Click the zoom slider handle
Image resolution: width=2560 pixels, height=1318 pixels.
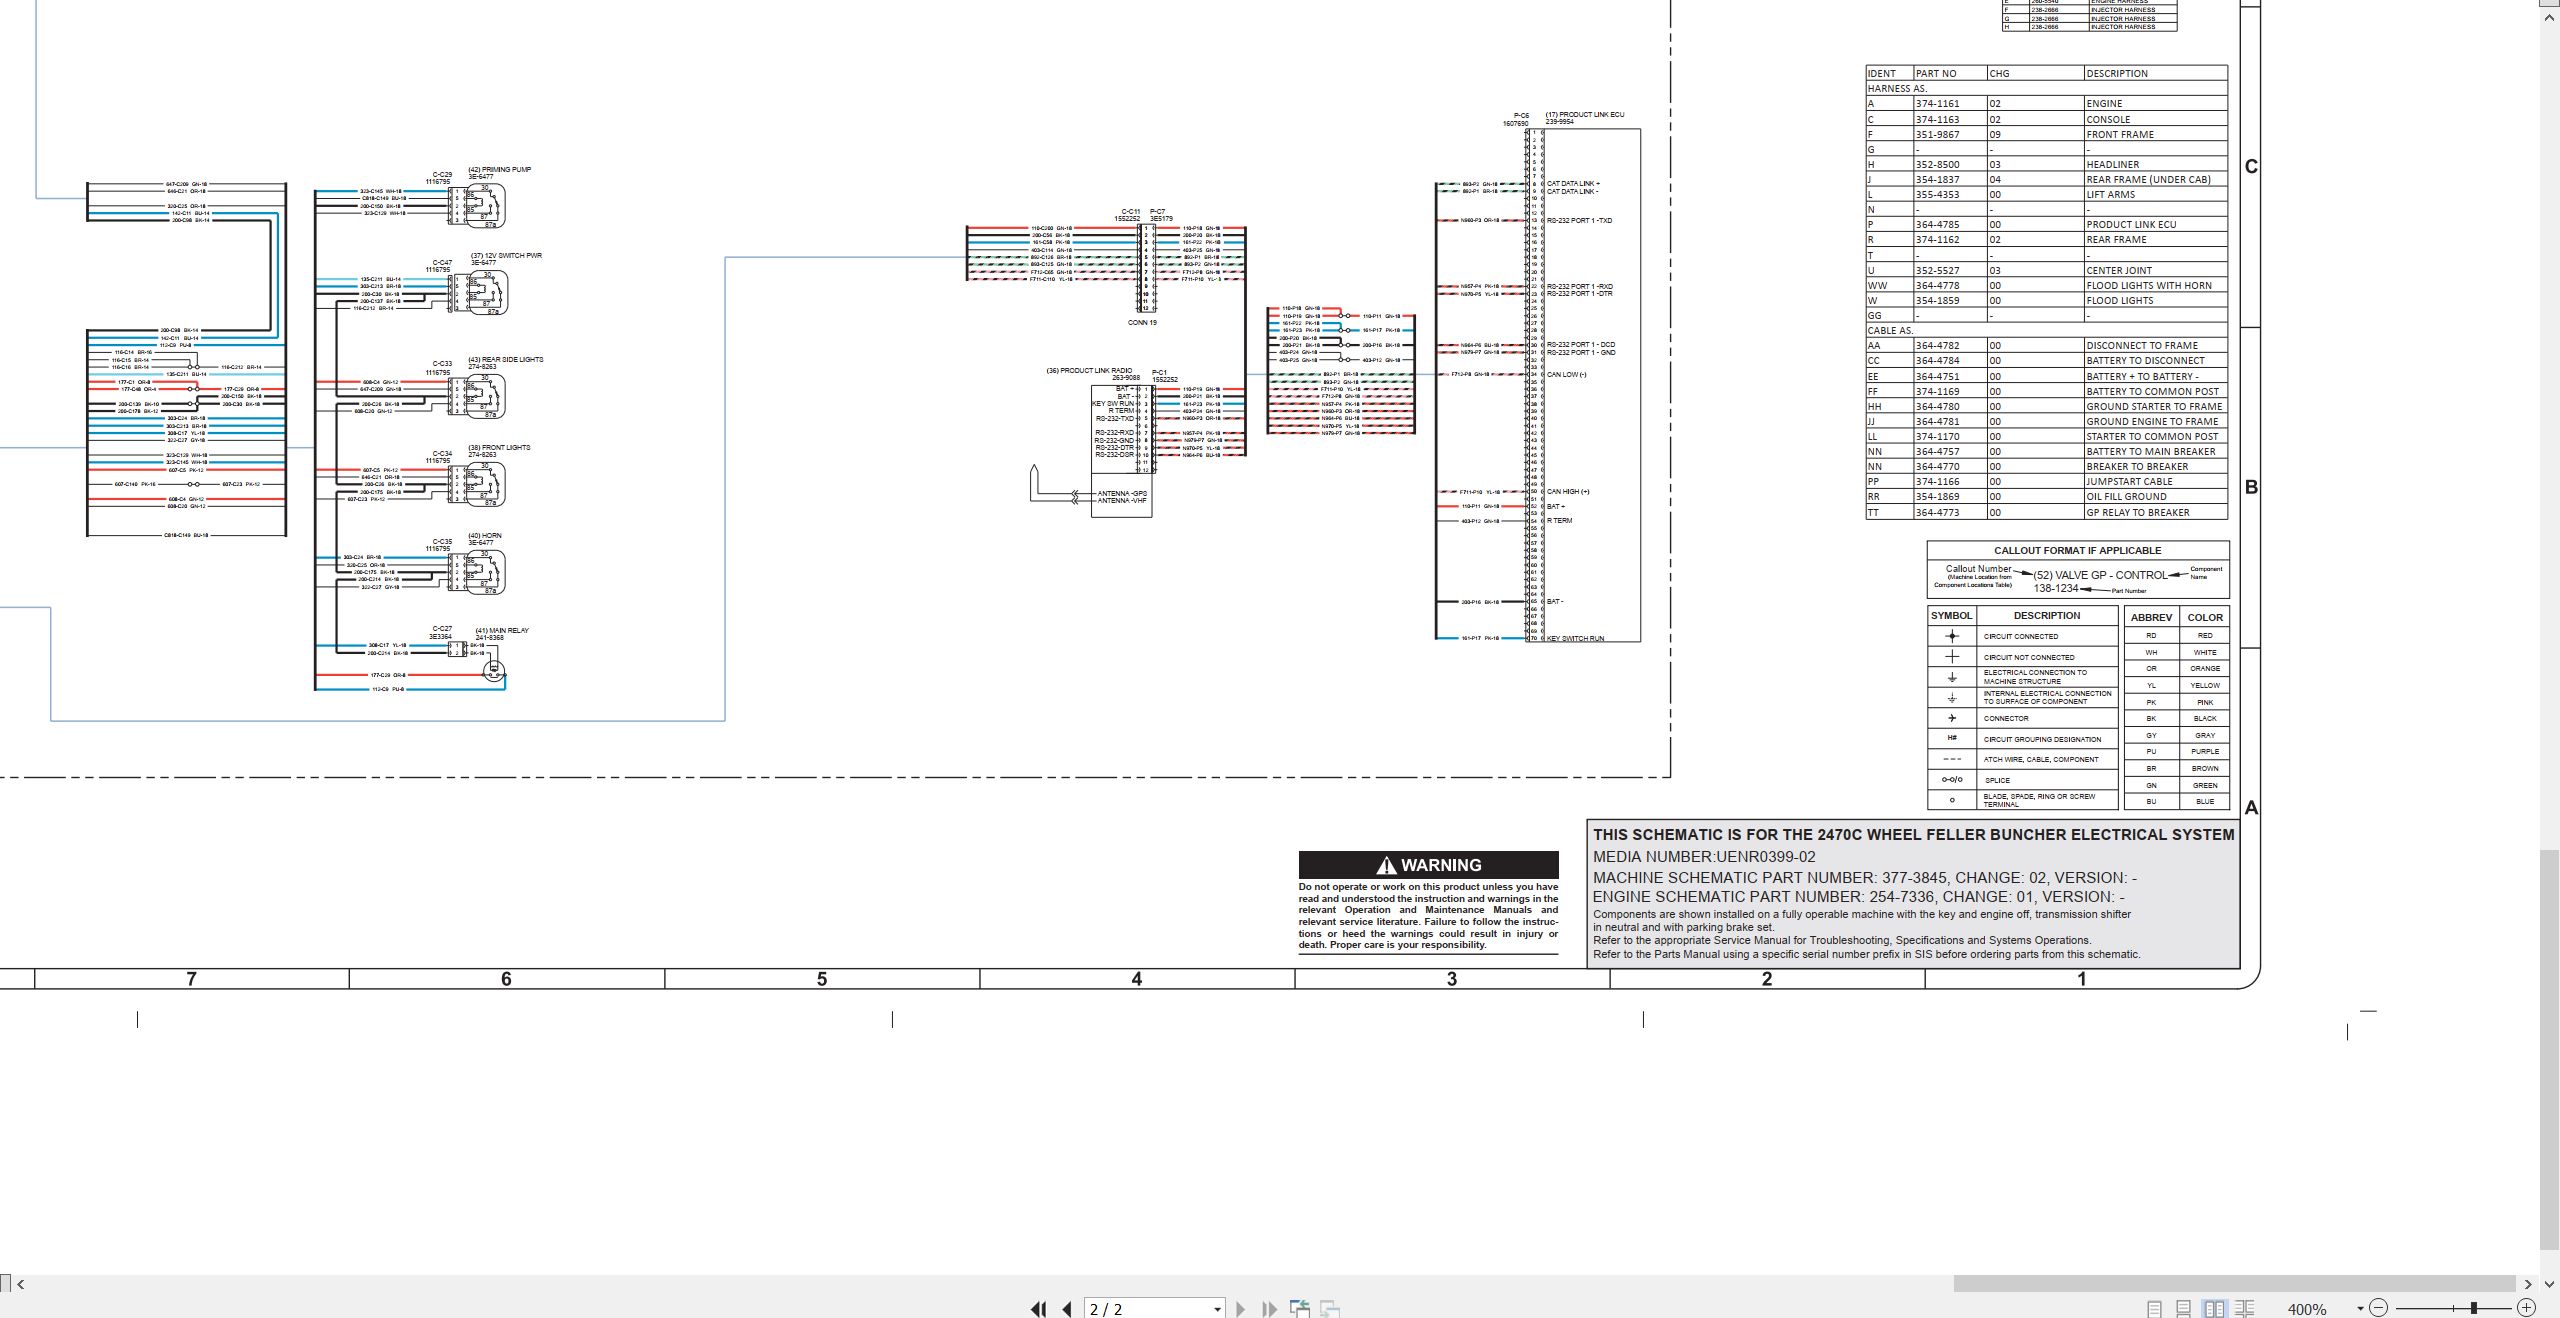[x=2474, y=1308]
